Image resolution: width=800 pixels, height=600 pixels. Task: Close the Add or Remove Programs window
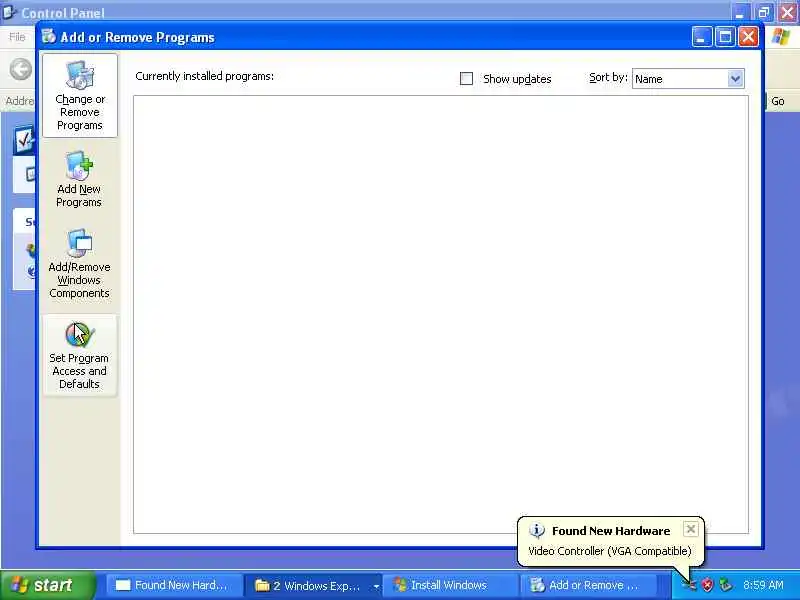pyautogui.click(x=748, y=37)
